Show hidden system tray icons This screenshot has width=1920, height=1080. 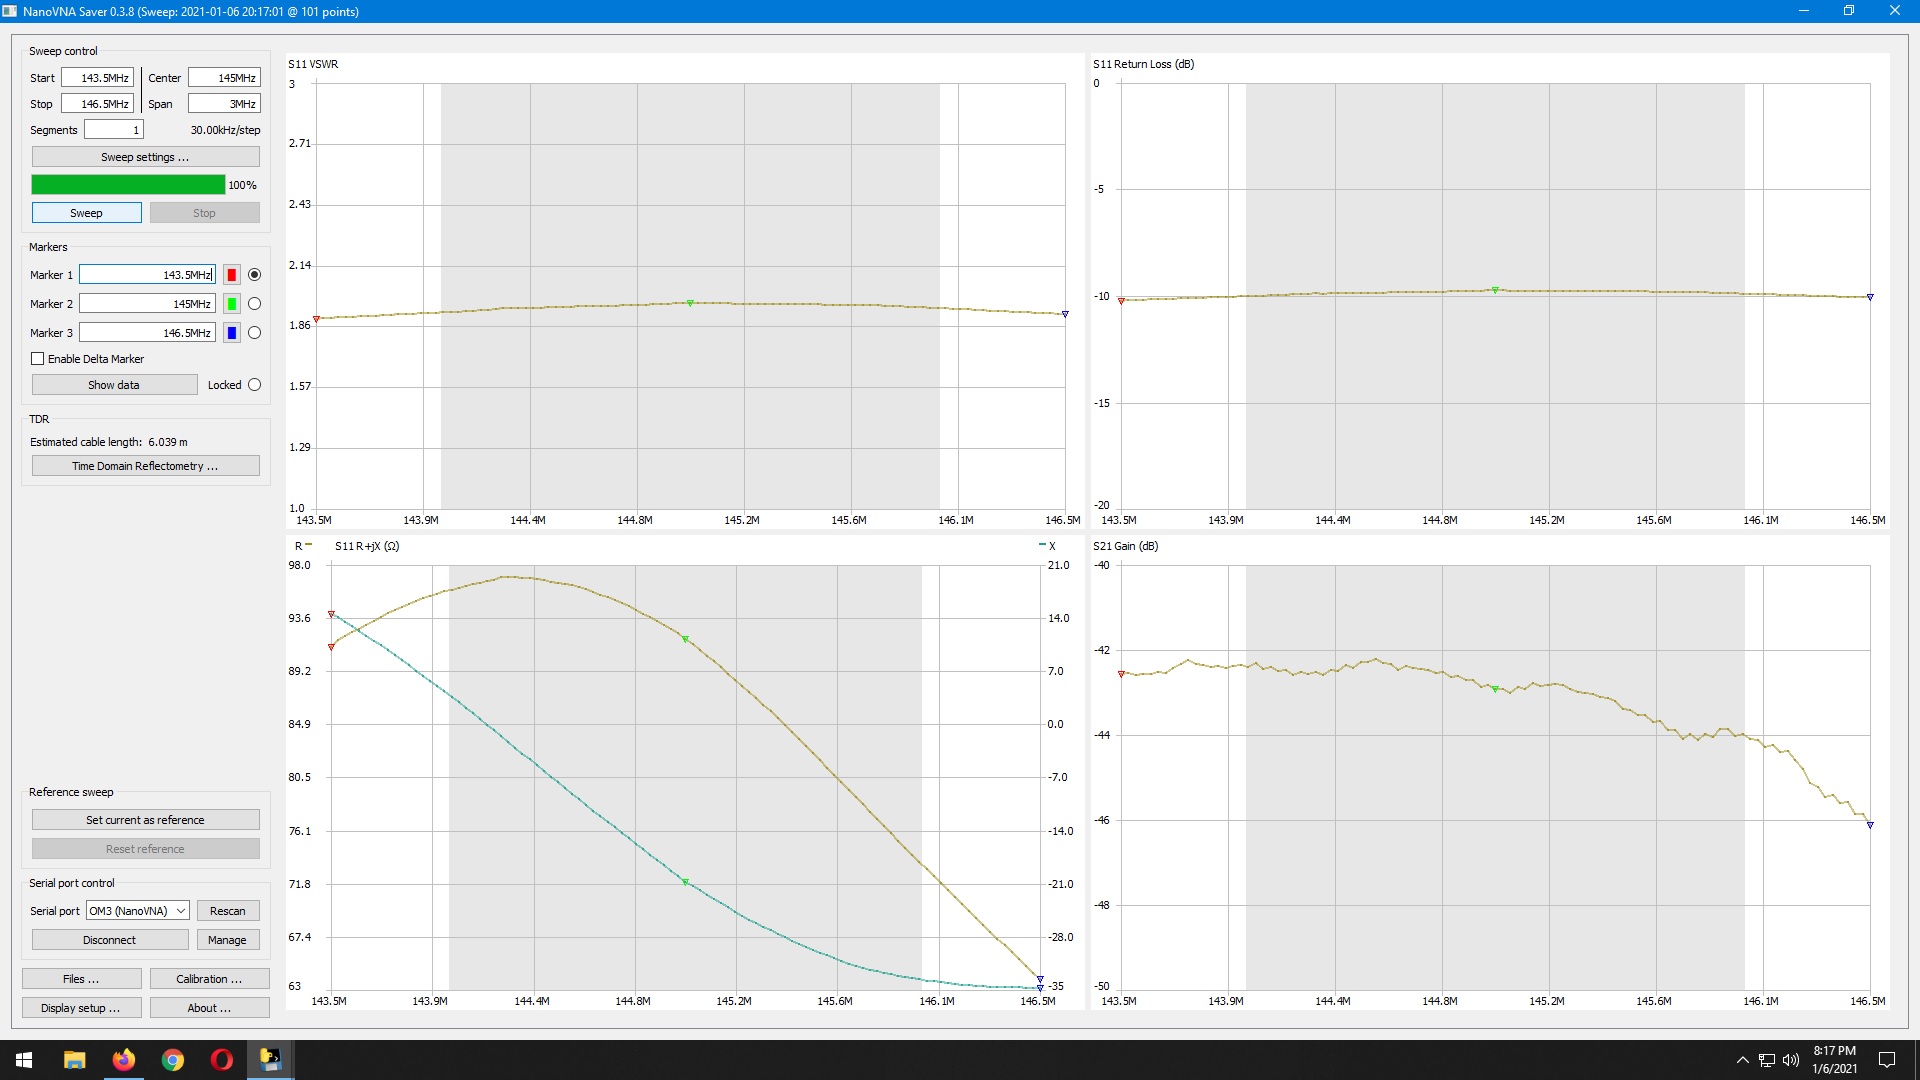(1742, 1060)
